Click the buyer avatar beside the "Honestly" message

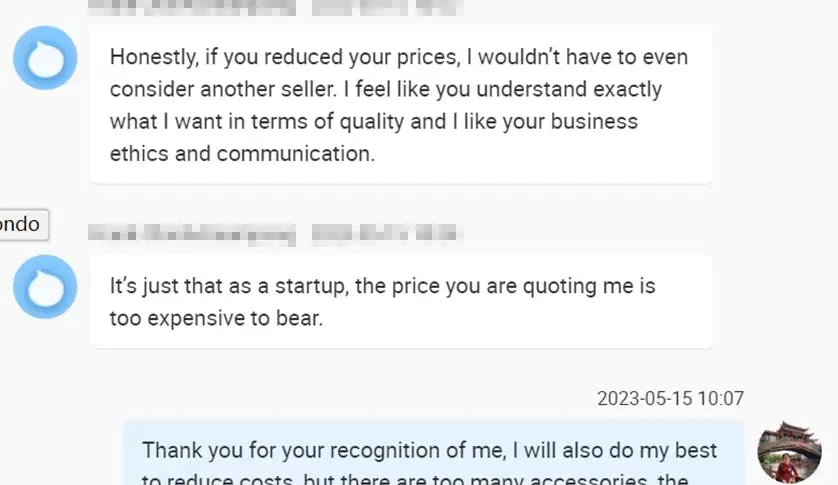point(45,58)
